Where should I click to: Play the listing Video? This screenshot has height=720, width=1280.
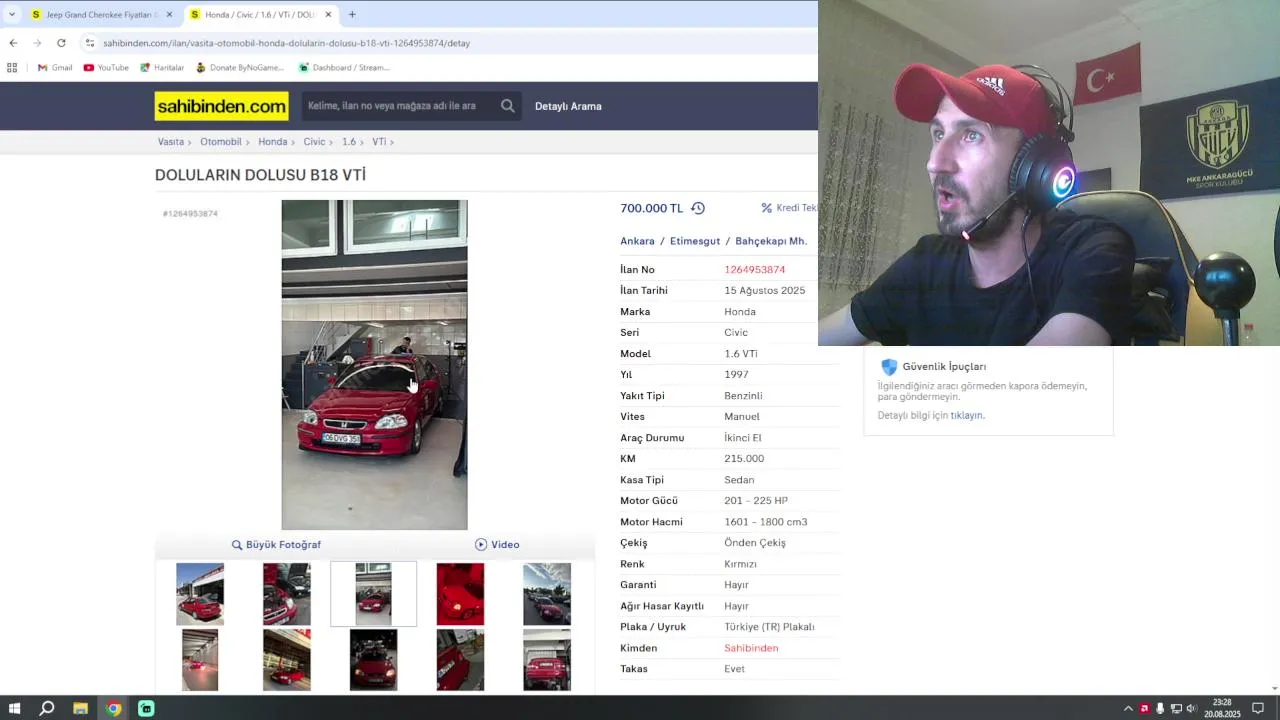click(497, 545)
